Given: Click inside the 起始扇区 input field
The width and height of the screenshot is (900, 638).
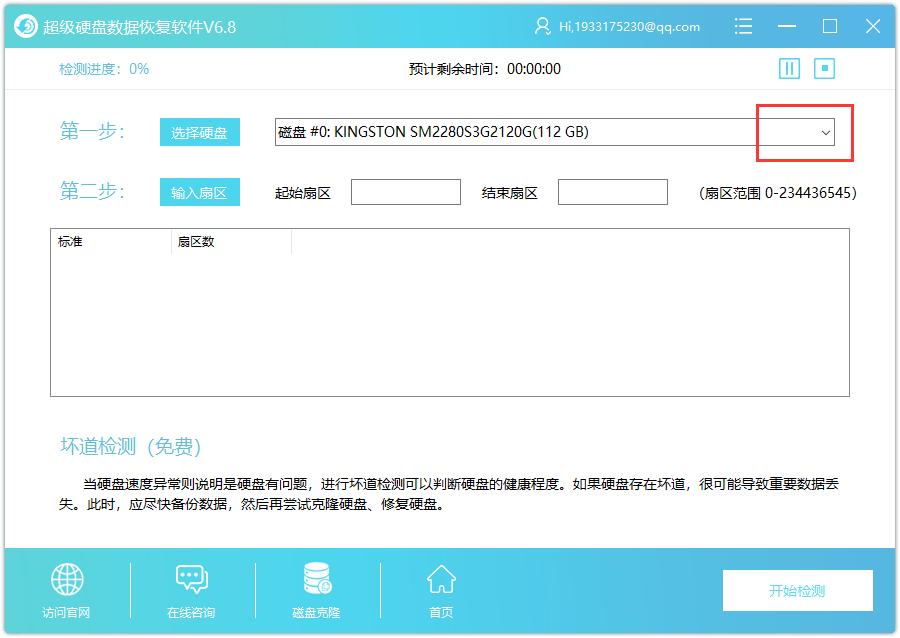Looking at the screenshot, I should tap(405, 191).
